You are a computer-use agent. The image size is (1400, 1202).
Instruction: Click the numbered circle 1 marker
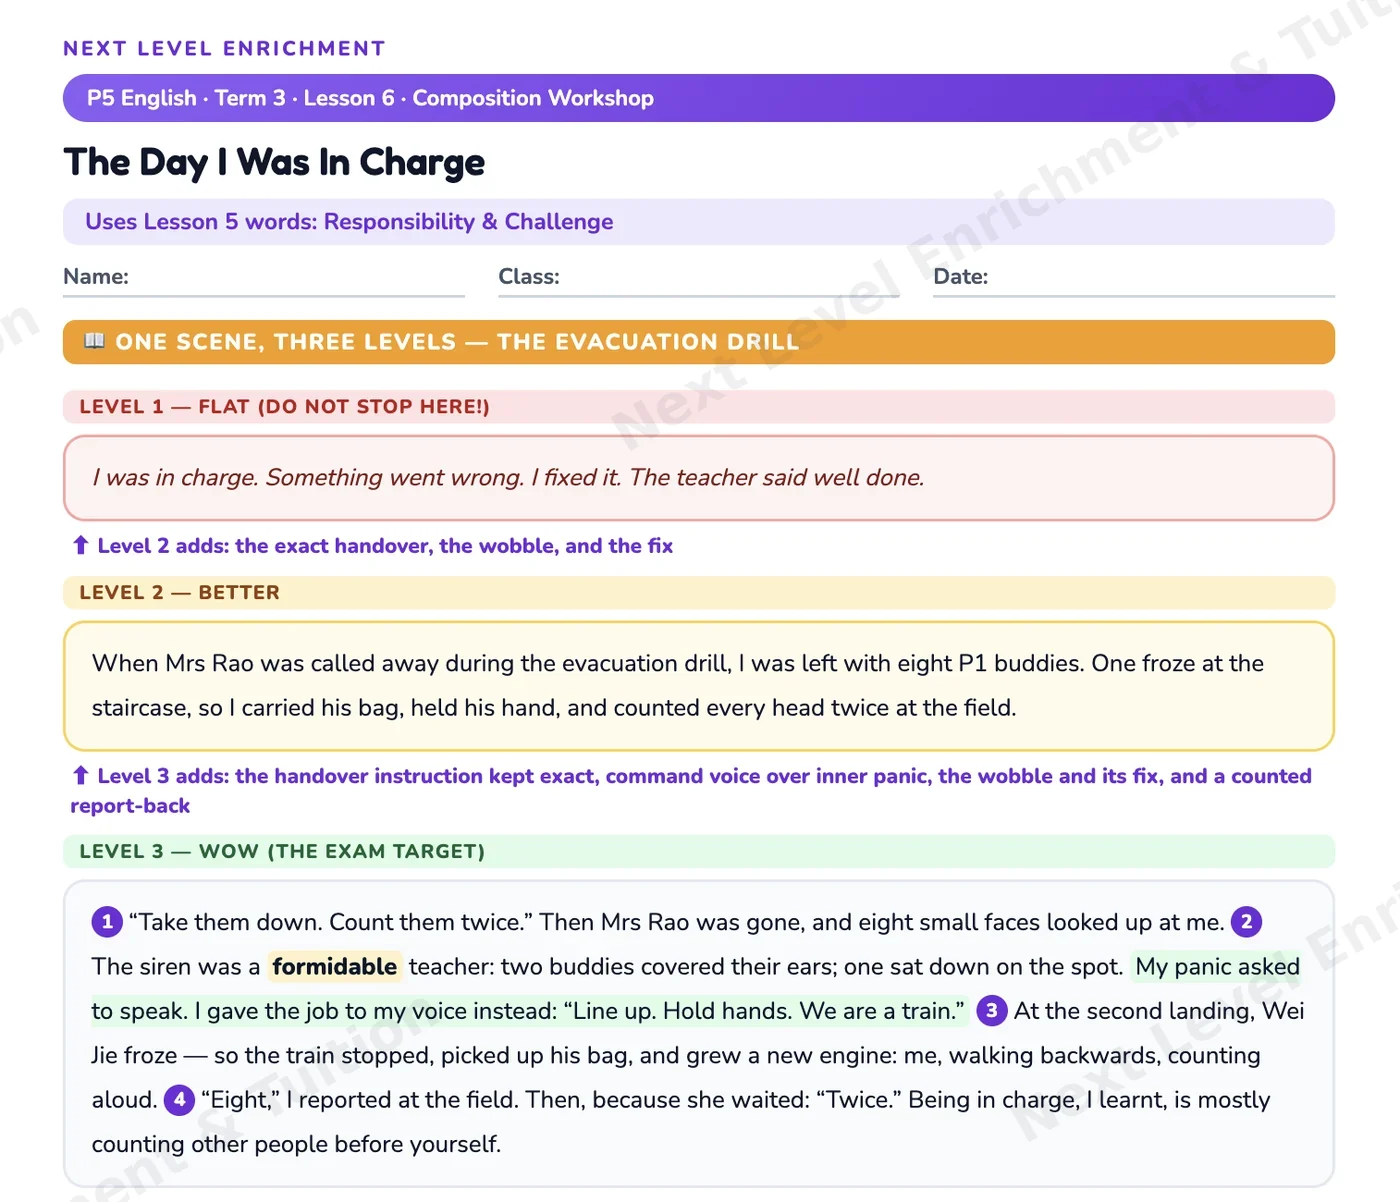pos(107,921)
